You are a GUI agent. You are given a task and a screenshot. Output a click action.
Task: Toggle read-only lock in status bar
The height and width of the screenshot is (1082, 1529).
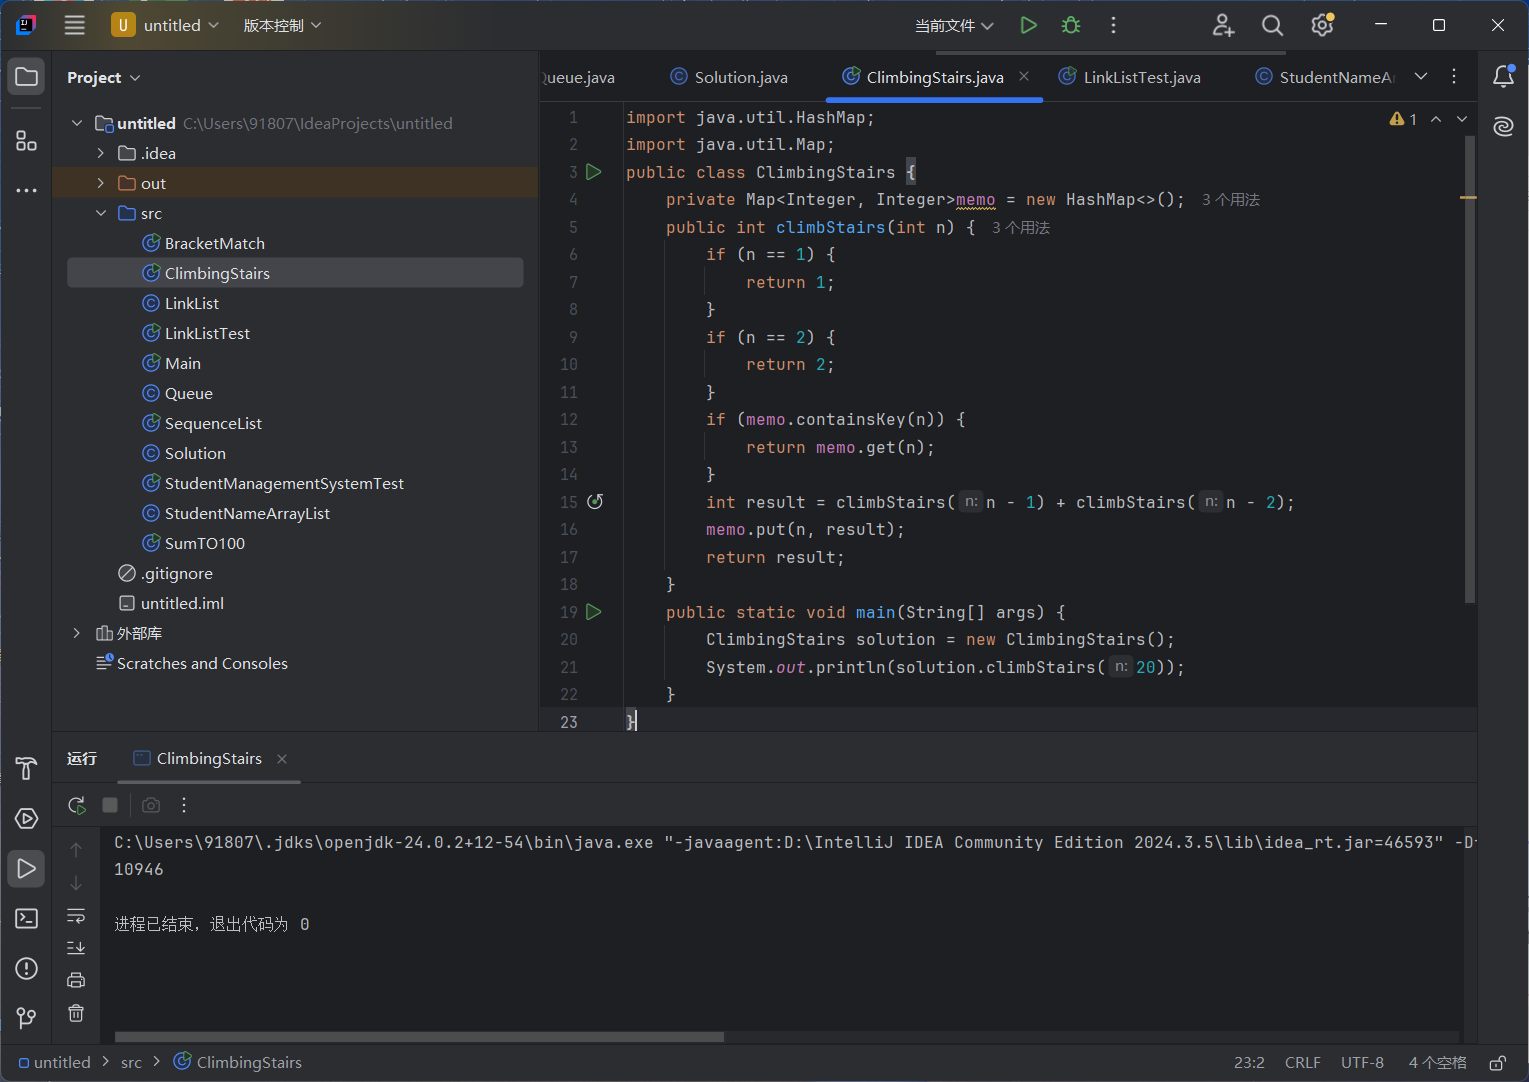pyautogui.click(x=1497, y=1062)
